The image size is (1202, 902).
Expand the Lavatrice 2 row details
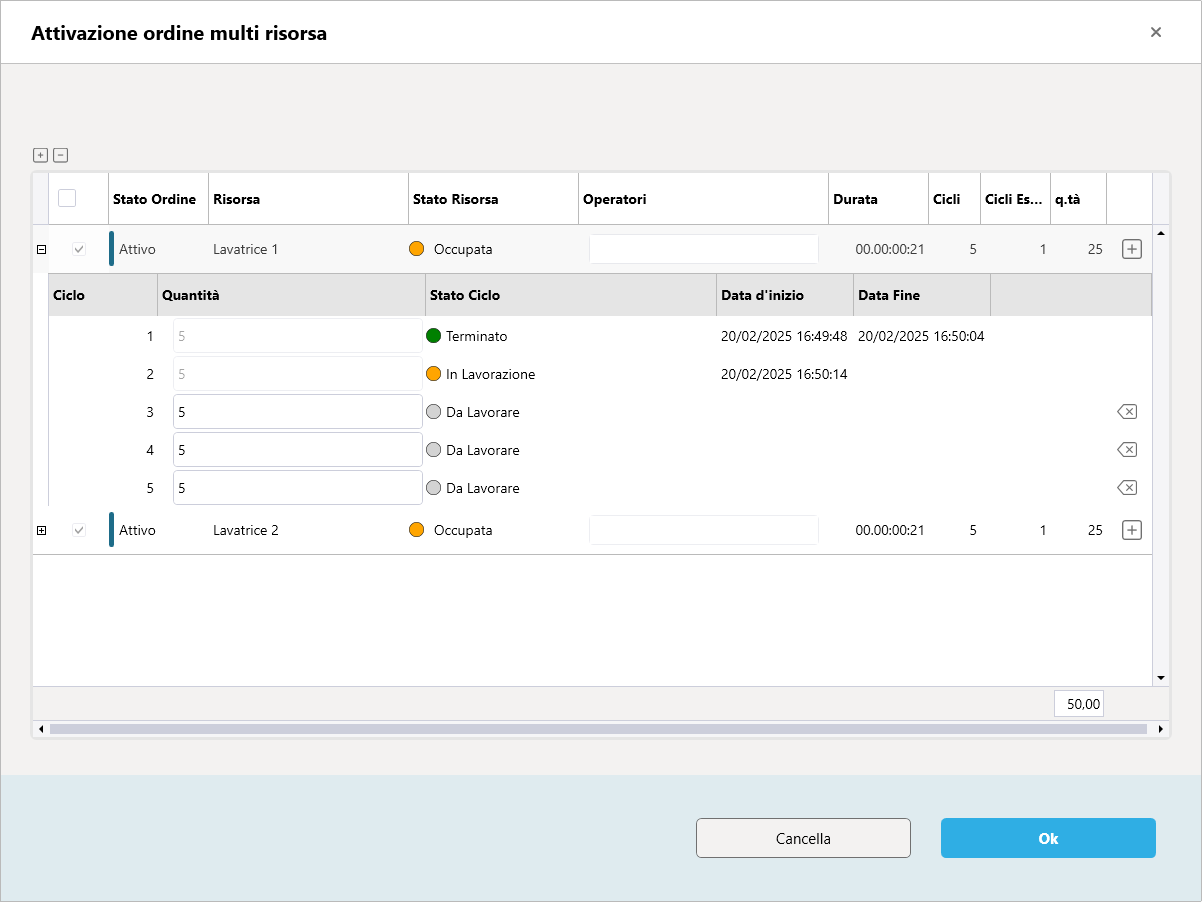click(41, 530)
